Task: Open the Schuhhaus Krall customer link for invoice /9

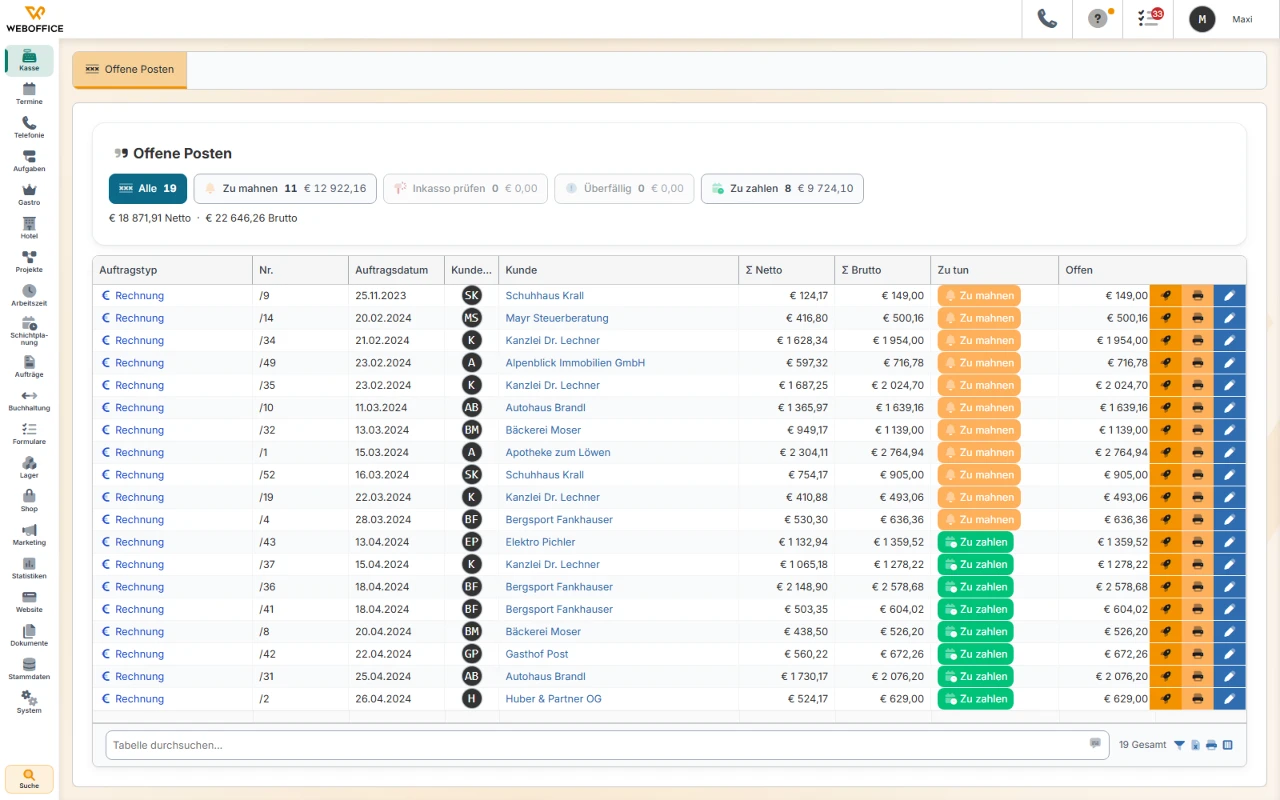Action: click(x=545, y=296)
